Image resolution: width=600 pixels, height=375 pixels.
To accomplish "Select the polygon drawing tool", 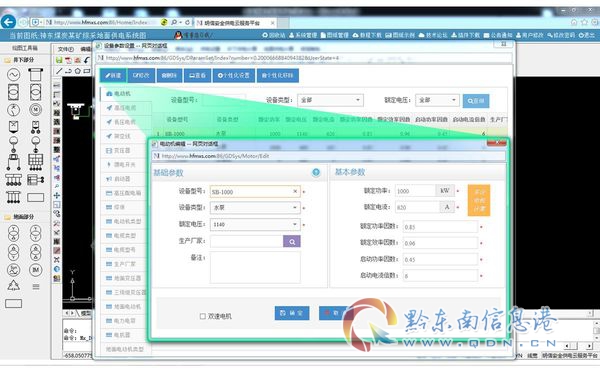I will (78, 71).
